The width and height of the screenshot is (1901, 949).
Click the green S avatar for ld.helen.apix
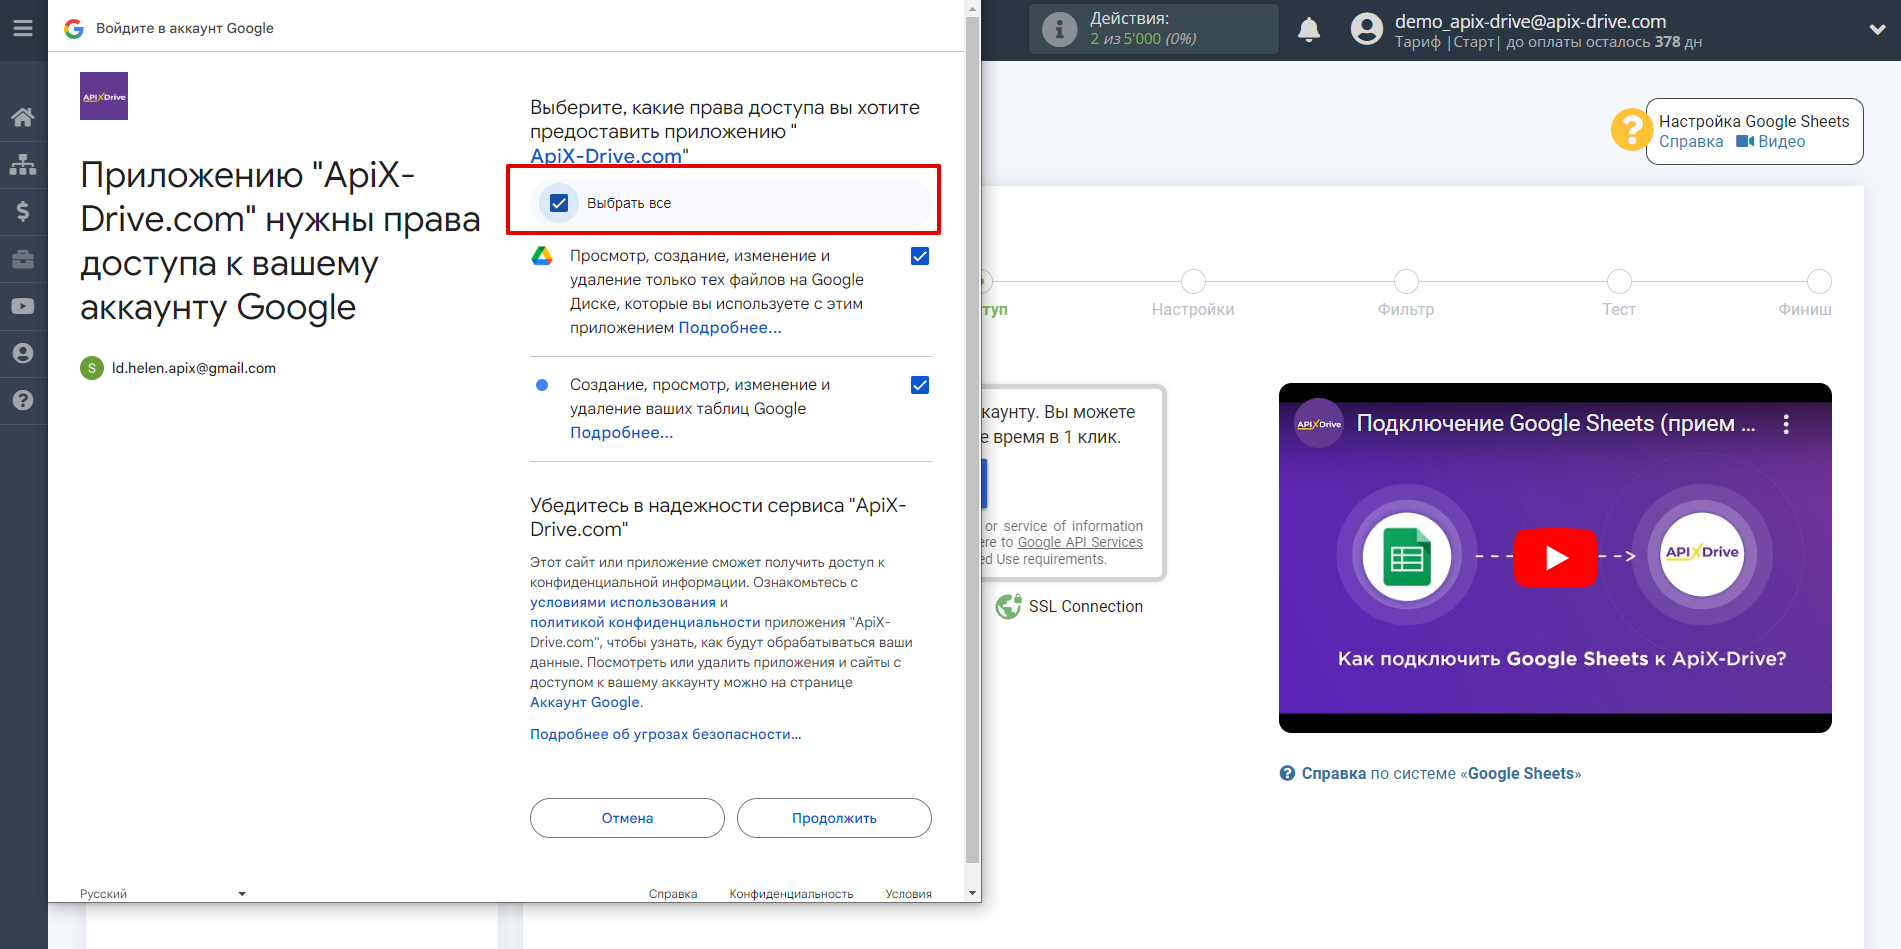(x=92, y=368)
